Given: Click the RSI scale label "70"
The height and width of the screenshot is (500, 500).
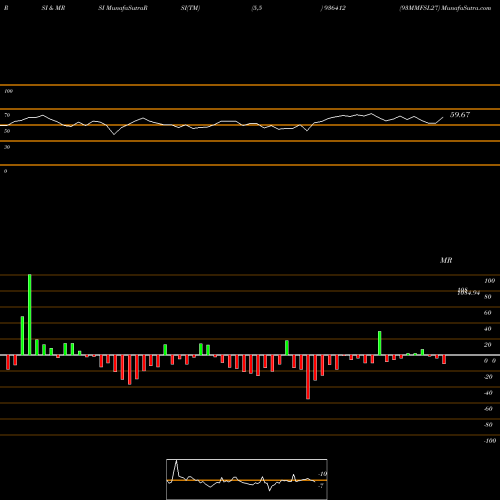Looking at the screenshot, I should [x=7, y=115].
